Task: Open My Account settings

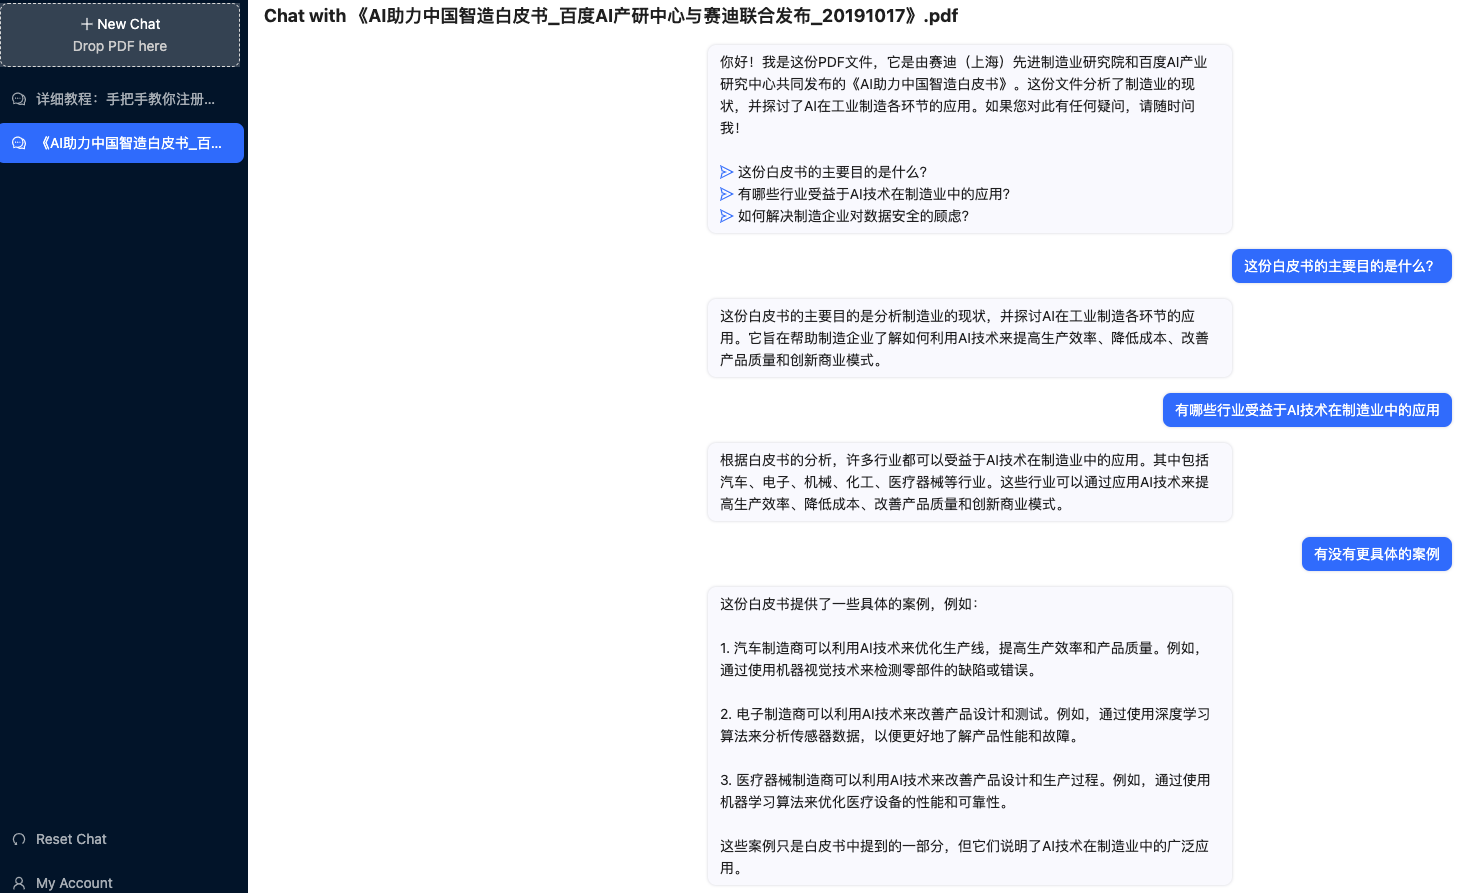Action: 74,882
